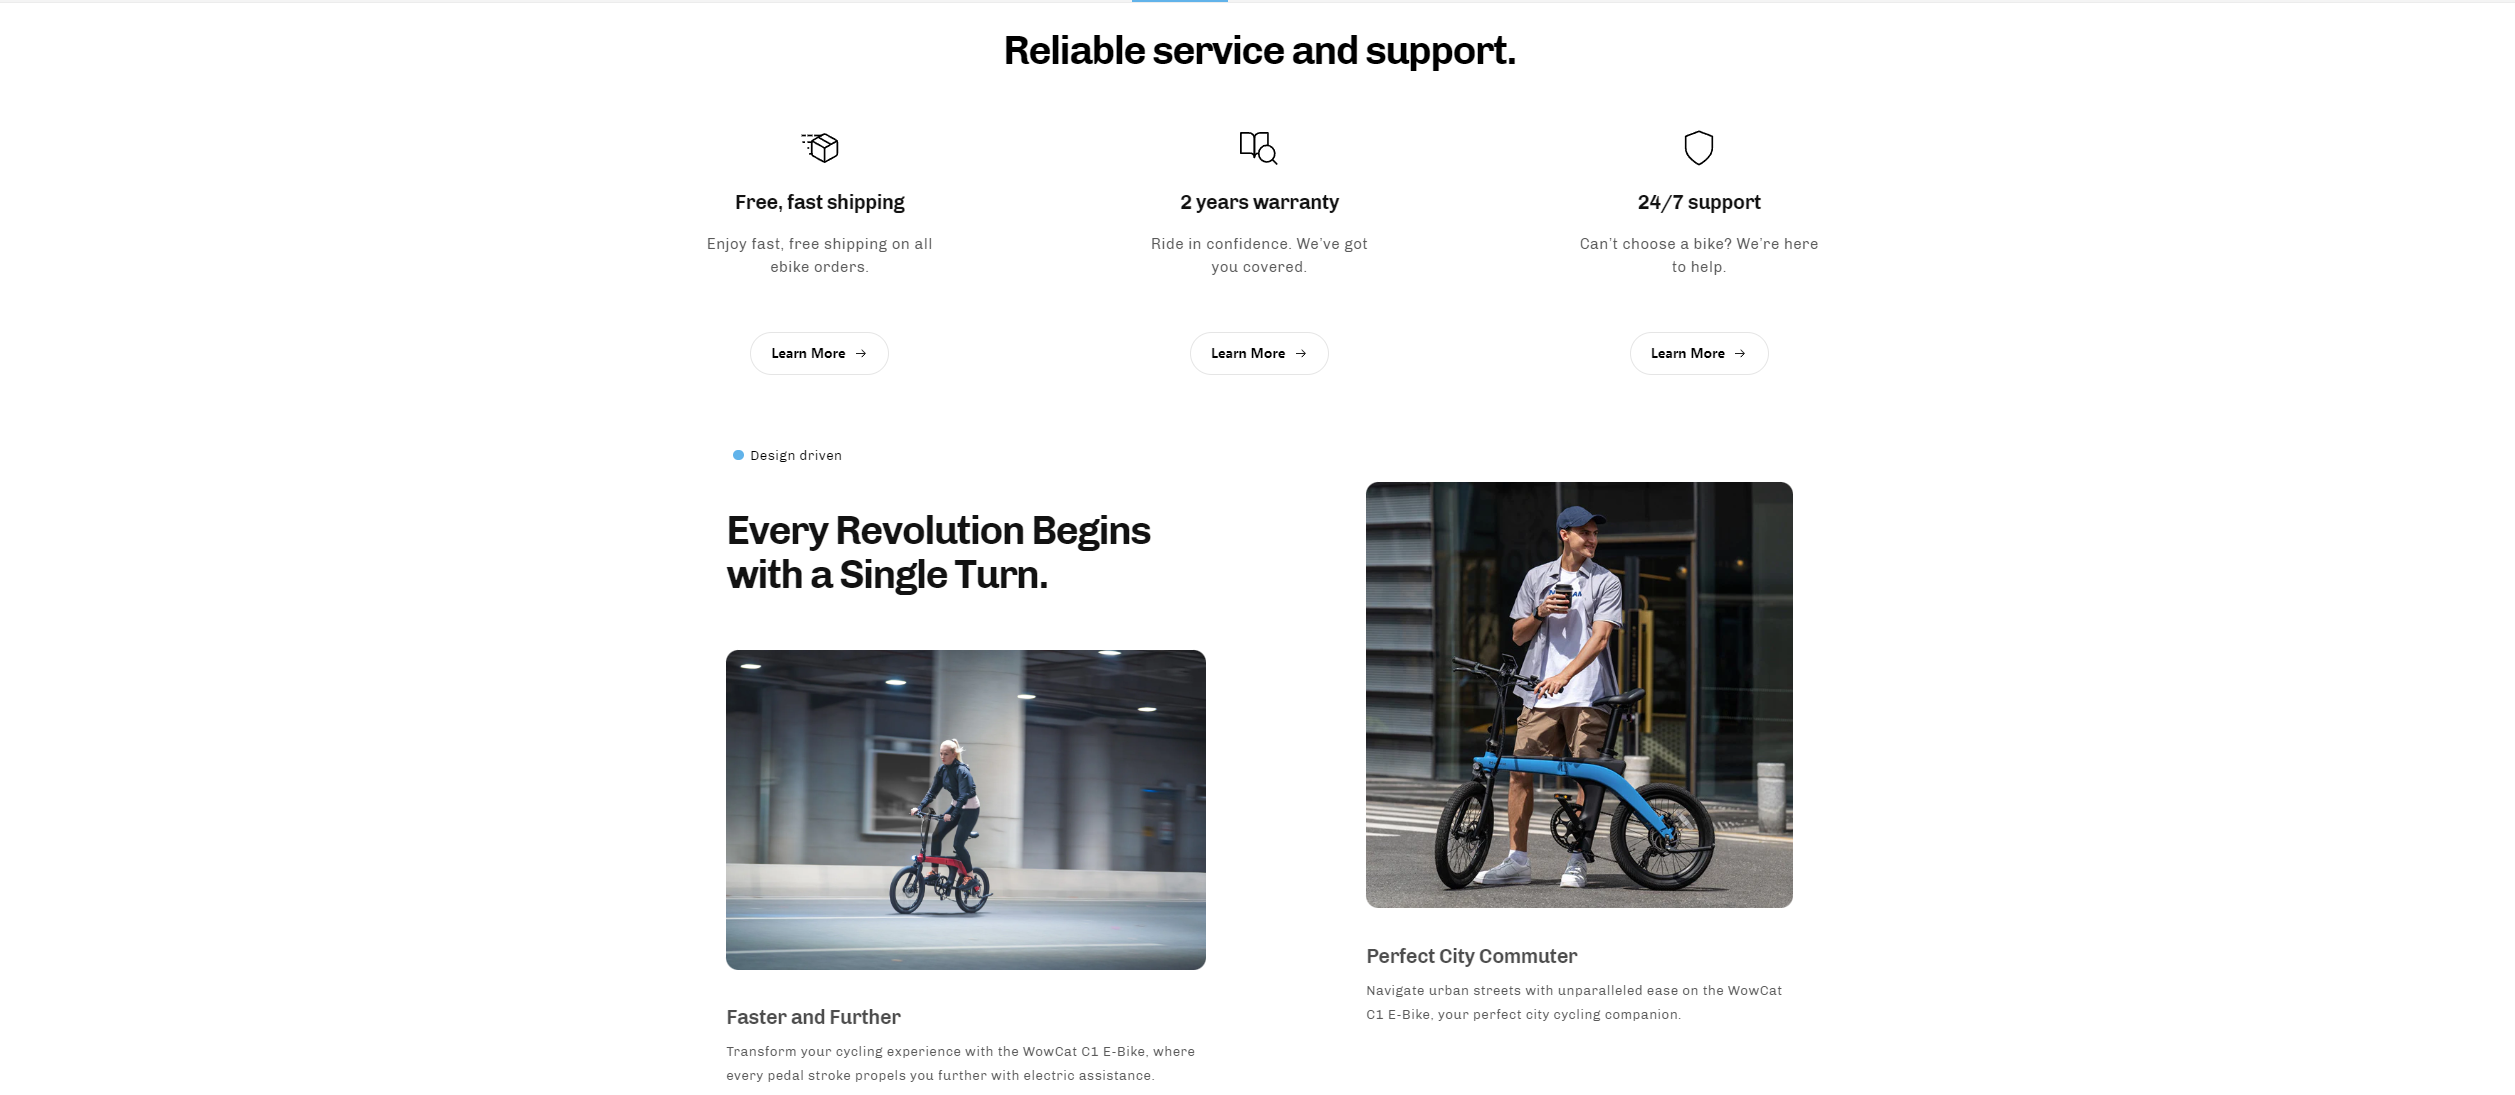
Task: Click the Perfect City Commuter title
Action: pos(1471,956)
